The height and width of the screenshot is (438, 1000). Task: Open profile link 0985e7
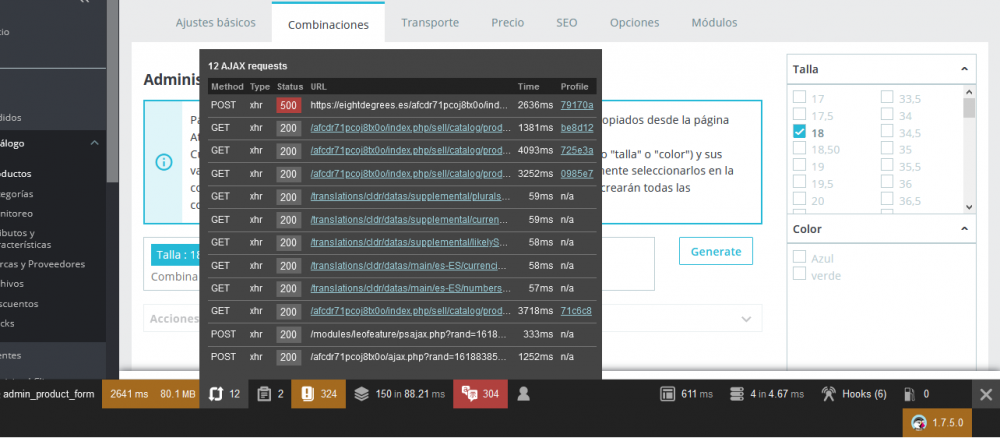pyautogui.click(x=577, y=173)
